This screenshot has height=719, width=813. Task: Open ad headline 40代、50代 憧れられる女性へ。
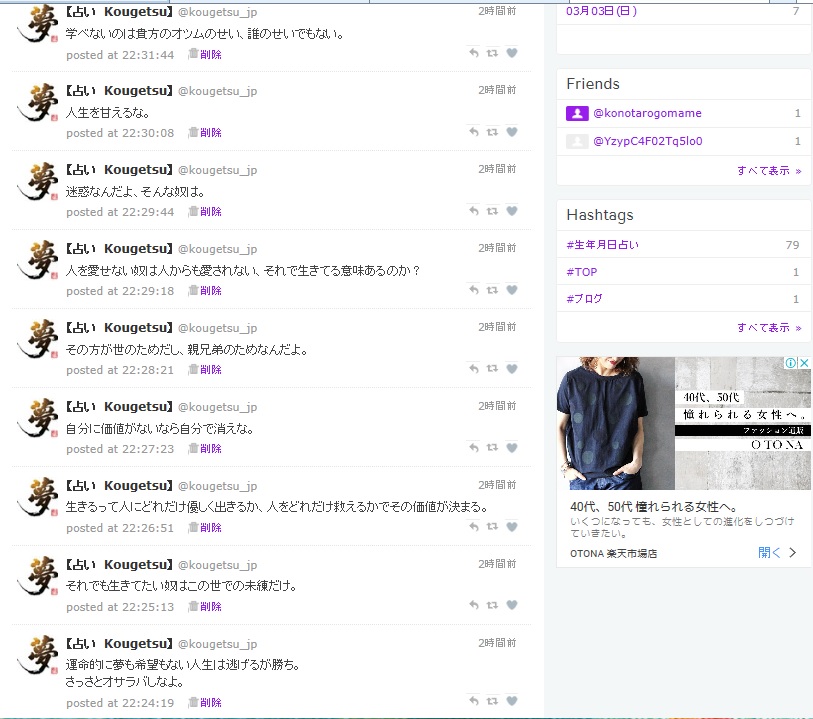click(x=653, y=506)
